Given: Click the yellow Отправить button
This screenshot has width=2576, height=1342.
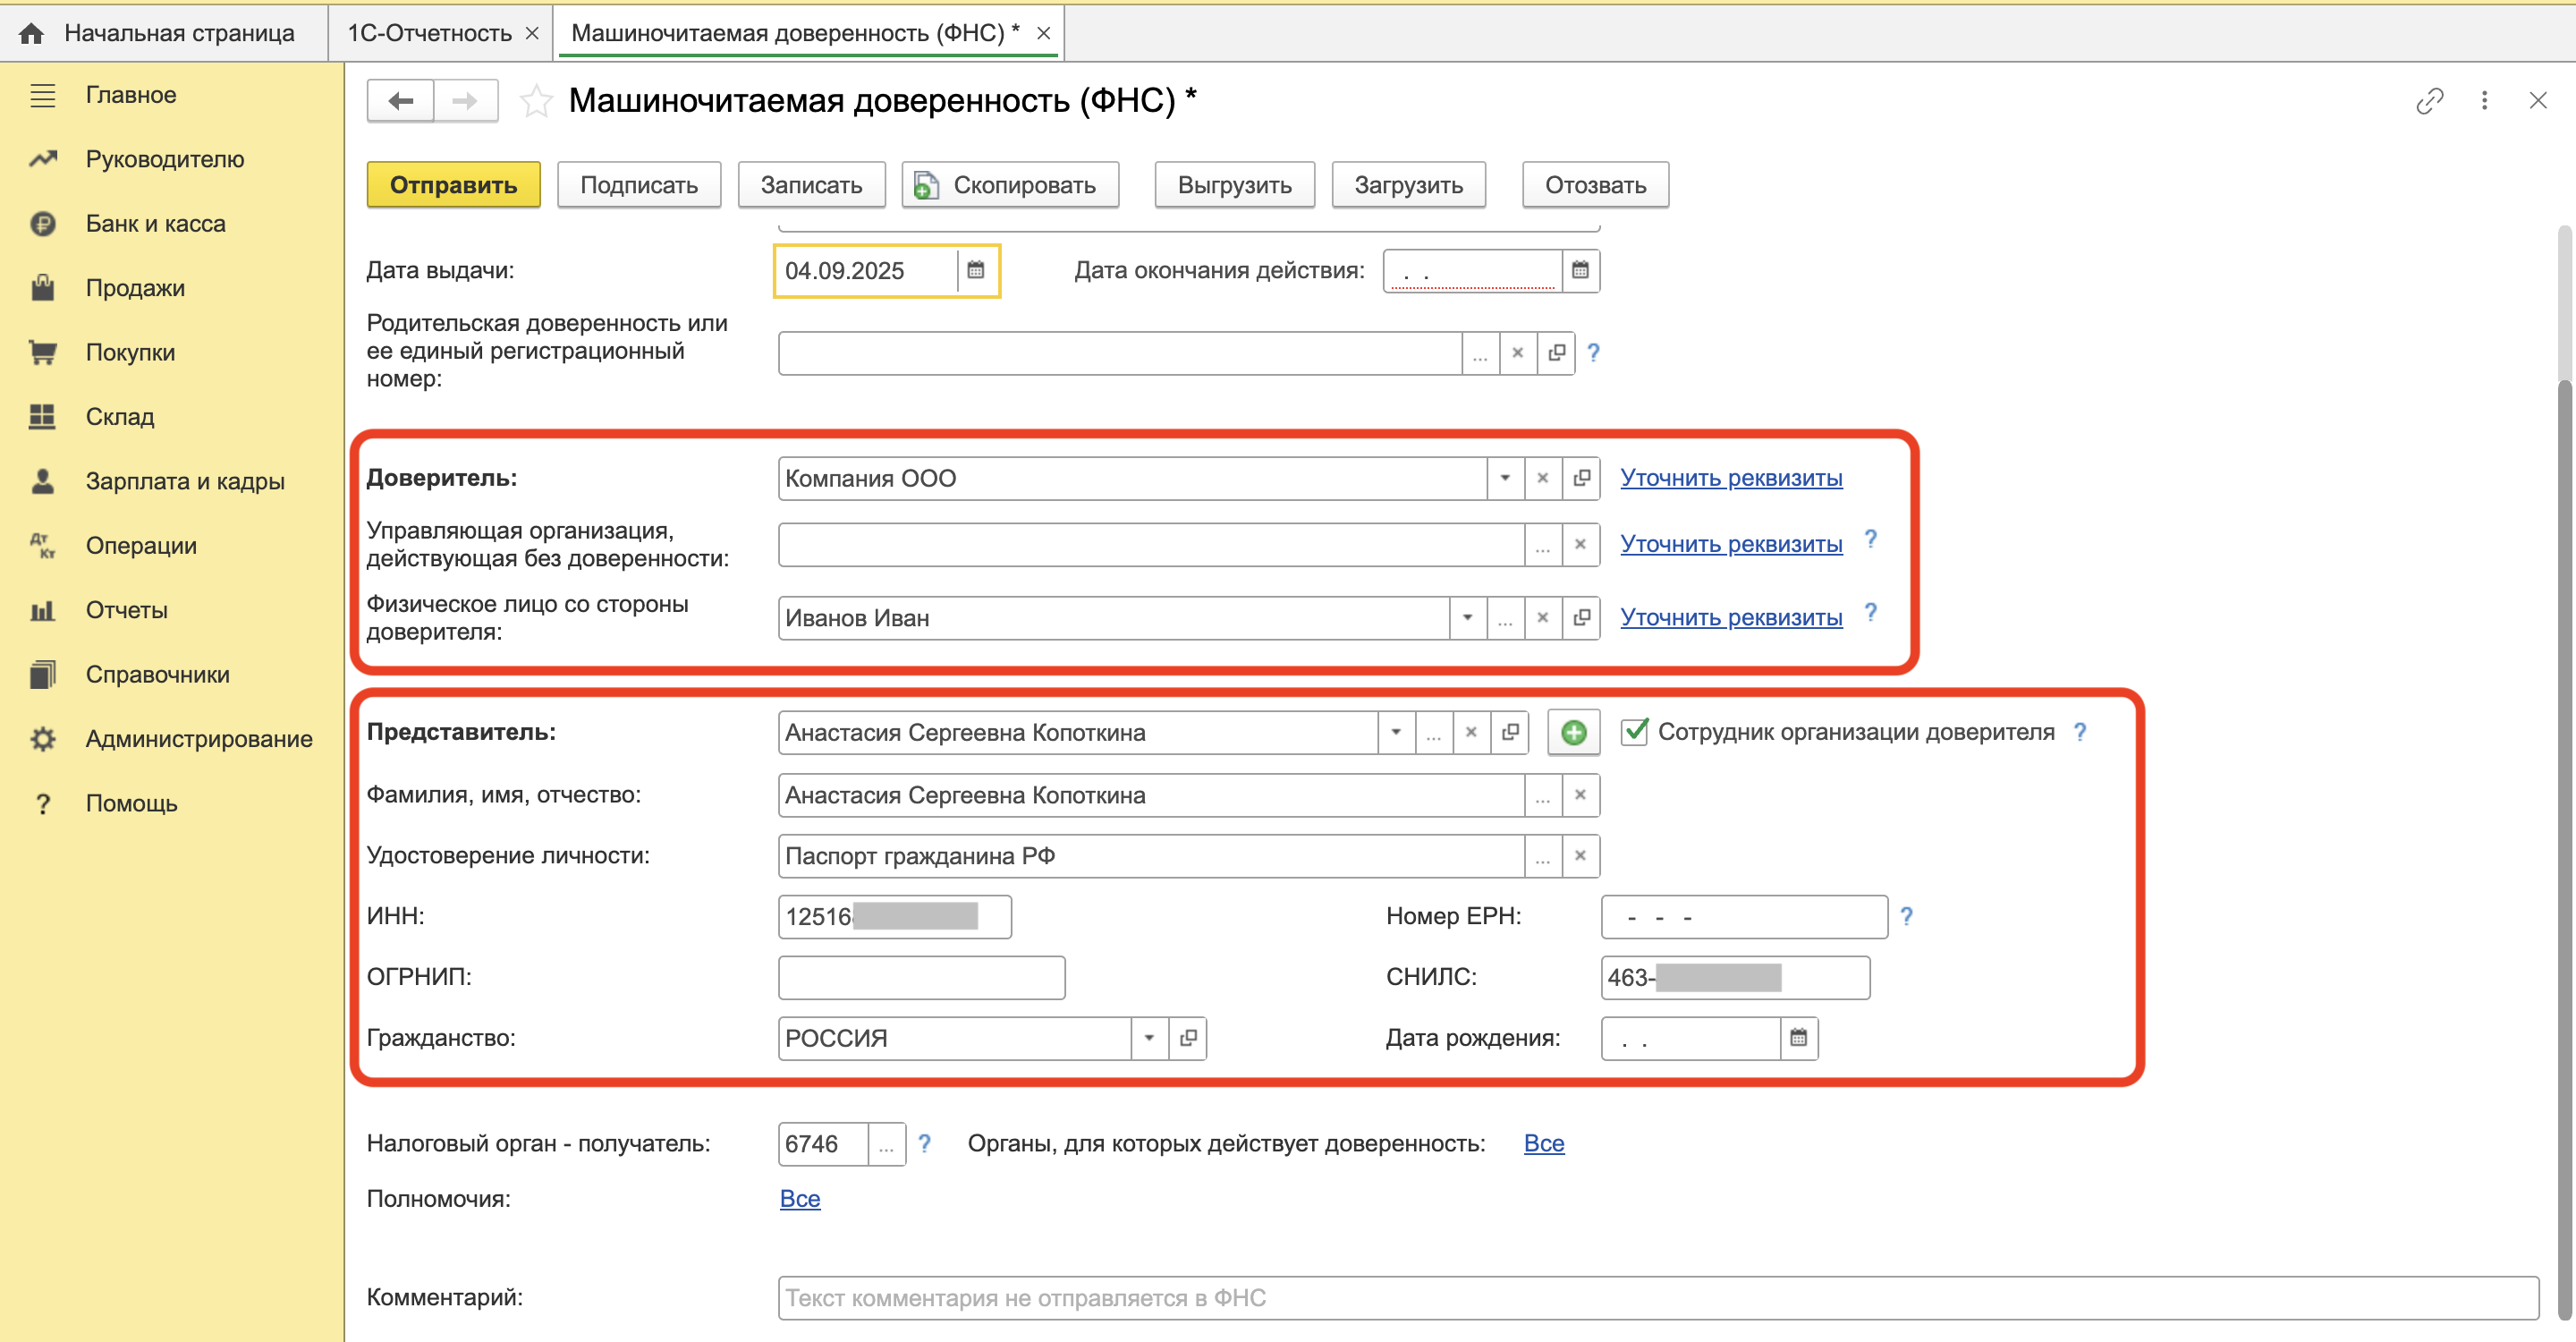Looking at the screenshot, I should point(453,185).
